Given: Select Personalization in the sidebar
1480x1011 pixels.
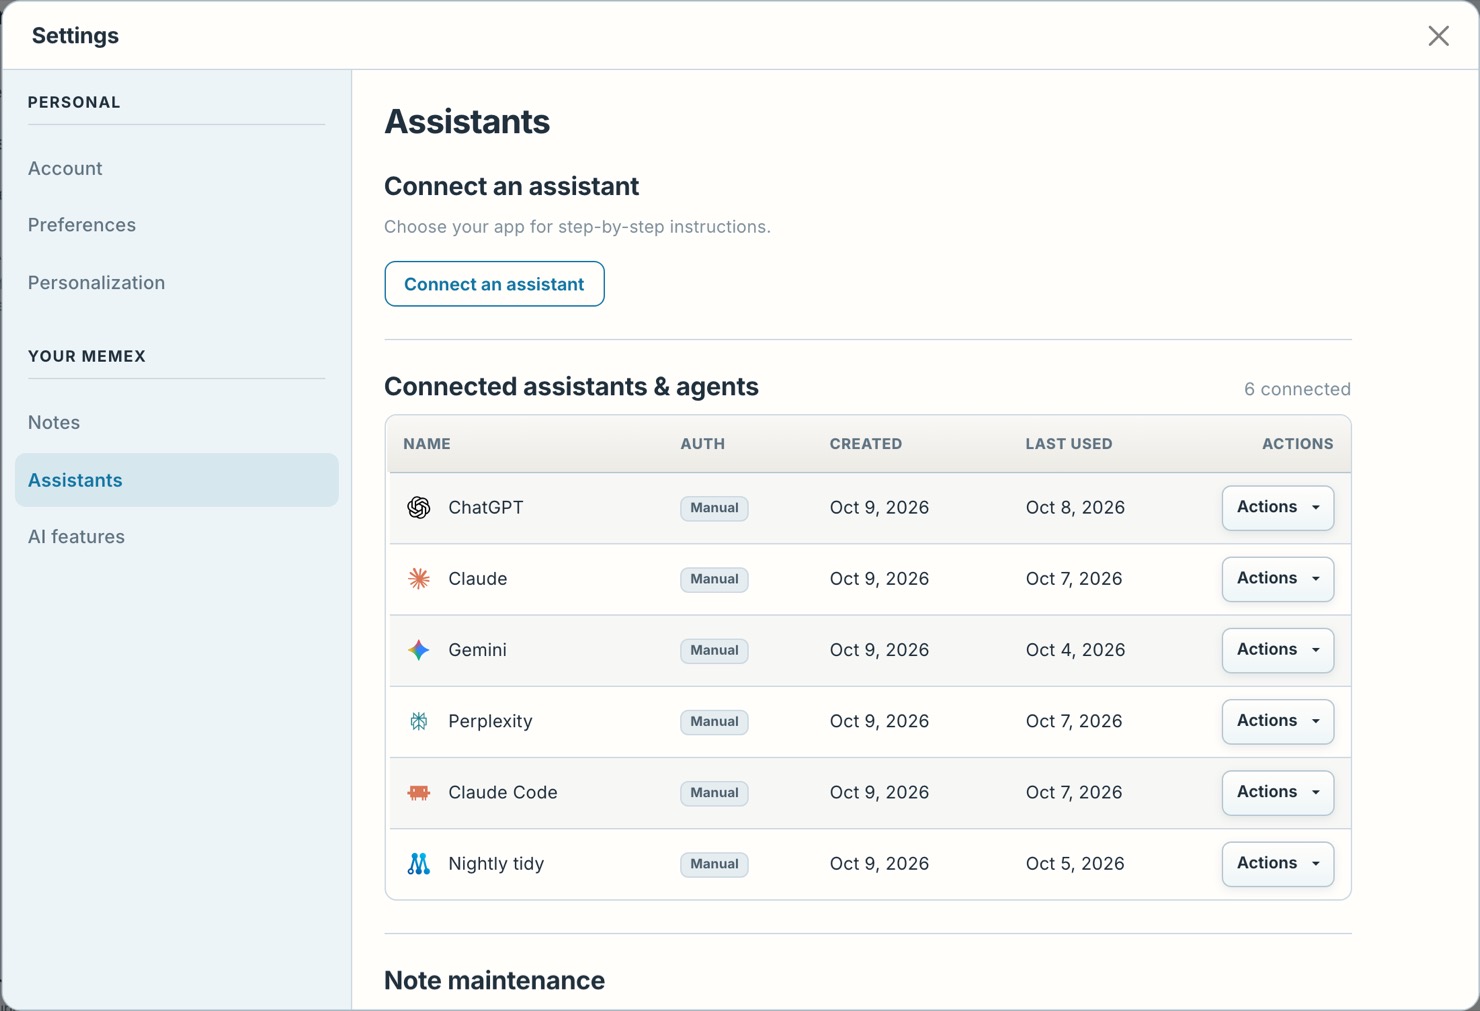Looking at the screenshot, I should pos(96,283).
